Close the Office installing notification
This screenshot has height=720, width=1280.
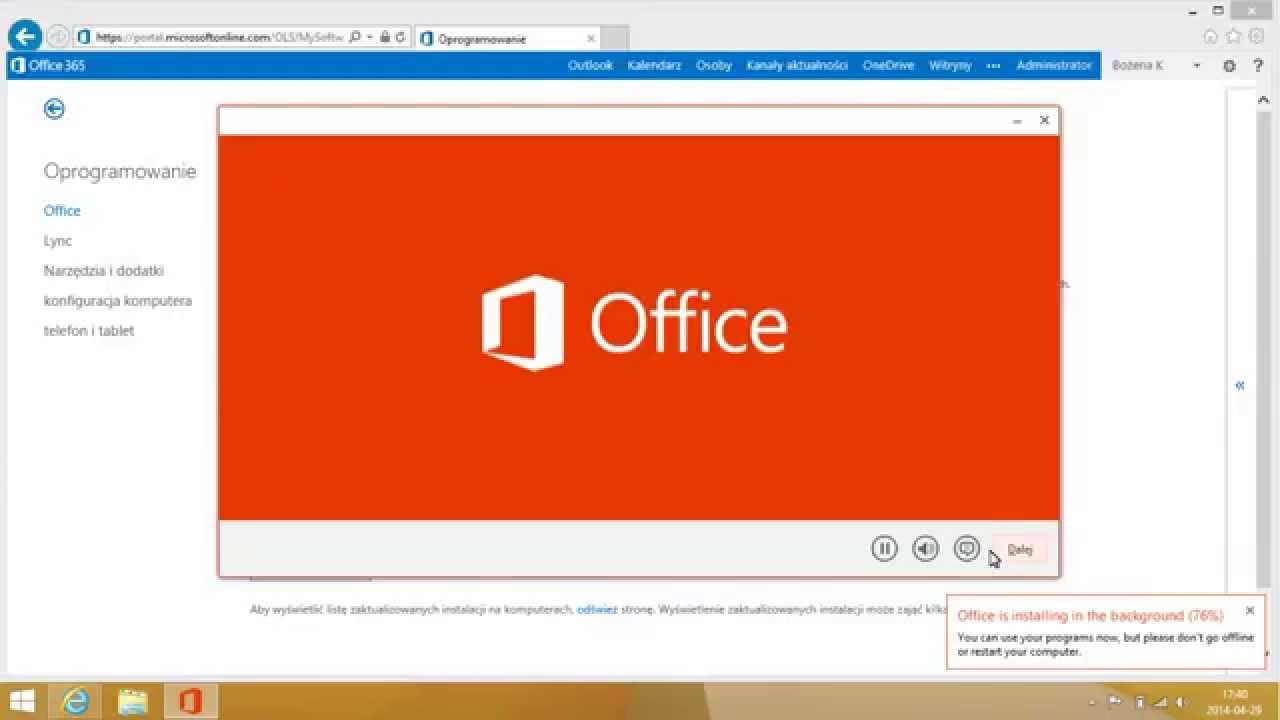[1250, 610]
